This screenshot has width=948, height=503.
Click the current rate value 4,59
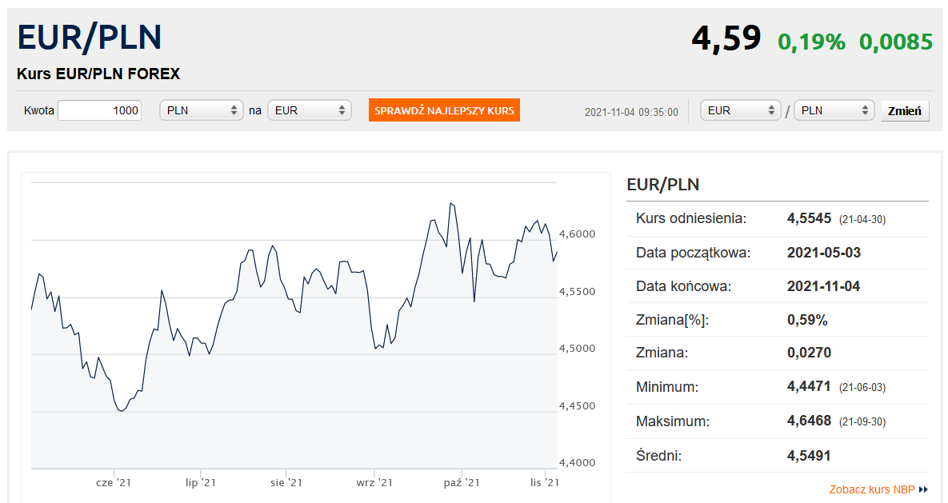point(726,39)
